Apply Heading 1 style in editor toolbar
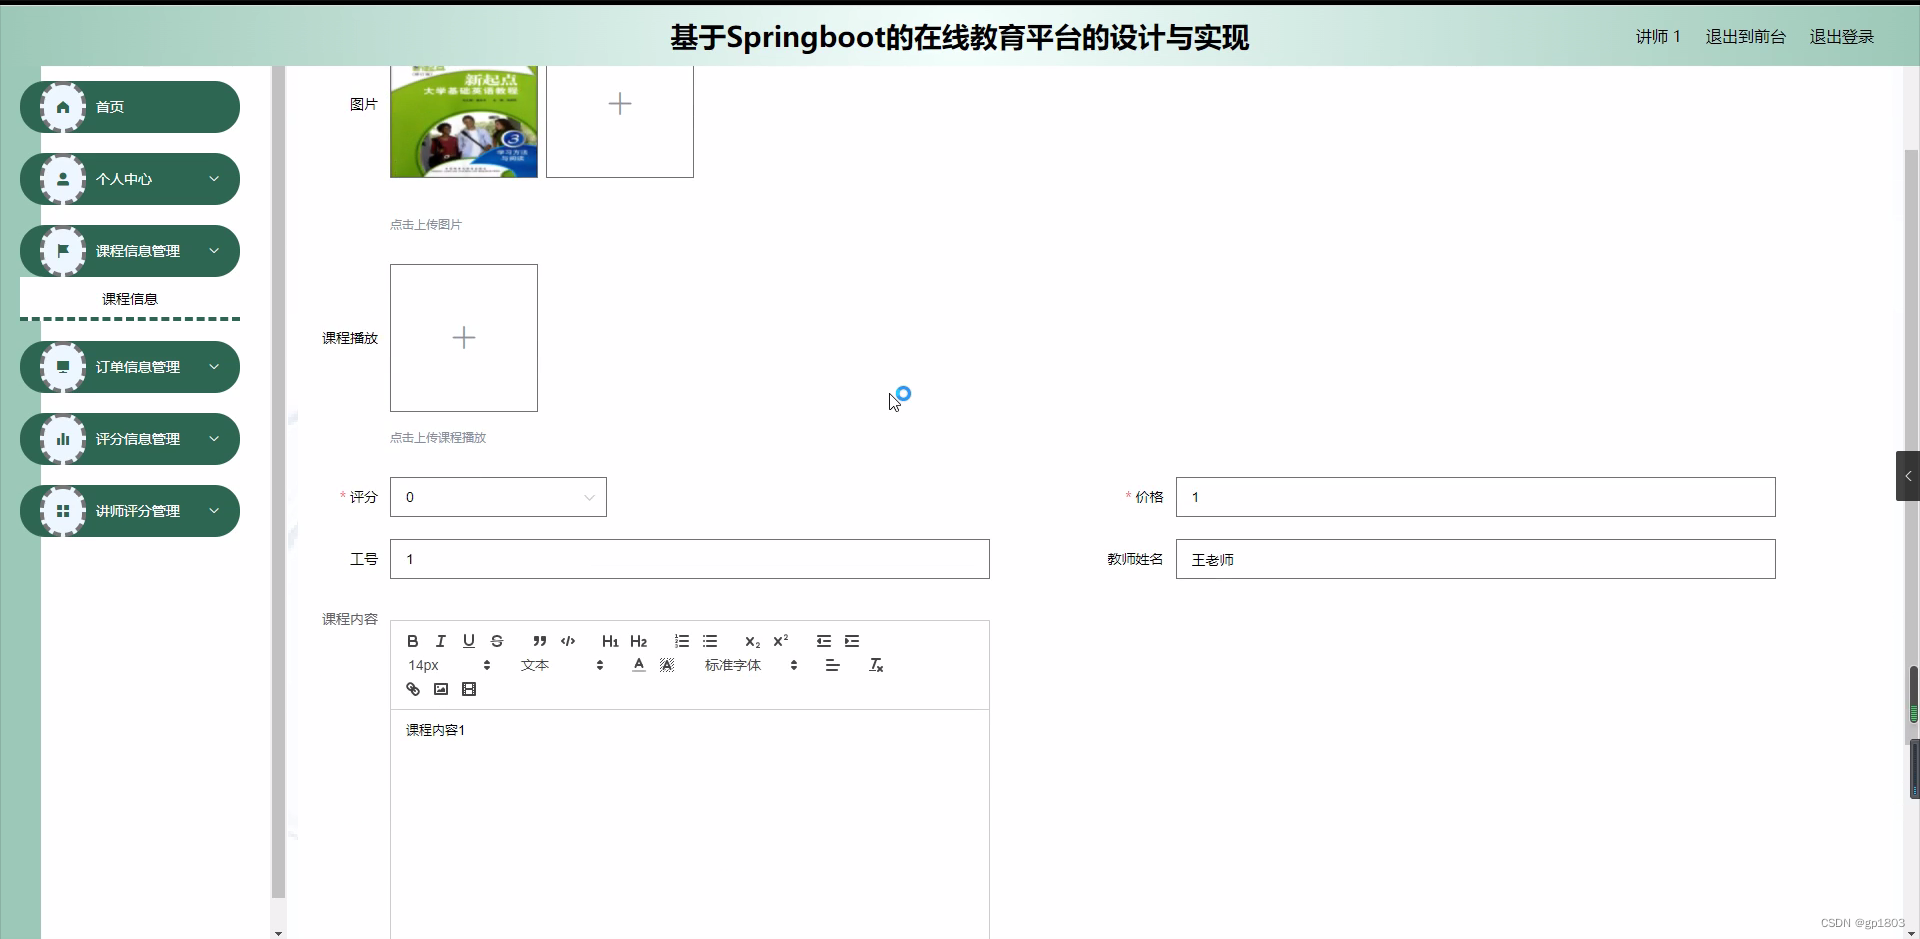The image size is (1920, 939). click(610, 641)
